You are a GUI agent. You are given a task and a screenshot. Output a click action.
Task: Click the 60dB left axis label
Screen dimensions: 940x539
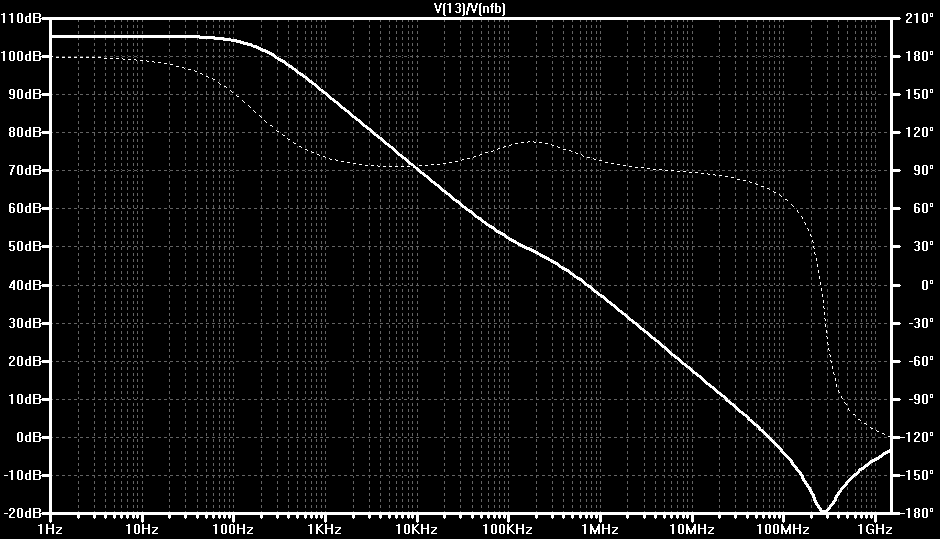click(25, 209)
